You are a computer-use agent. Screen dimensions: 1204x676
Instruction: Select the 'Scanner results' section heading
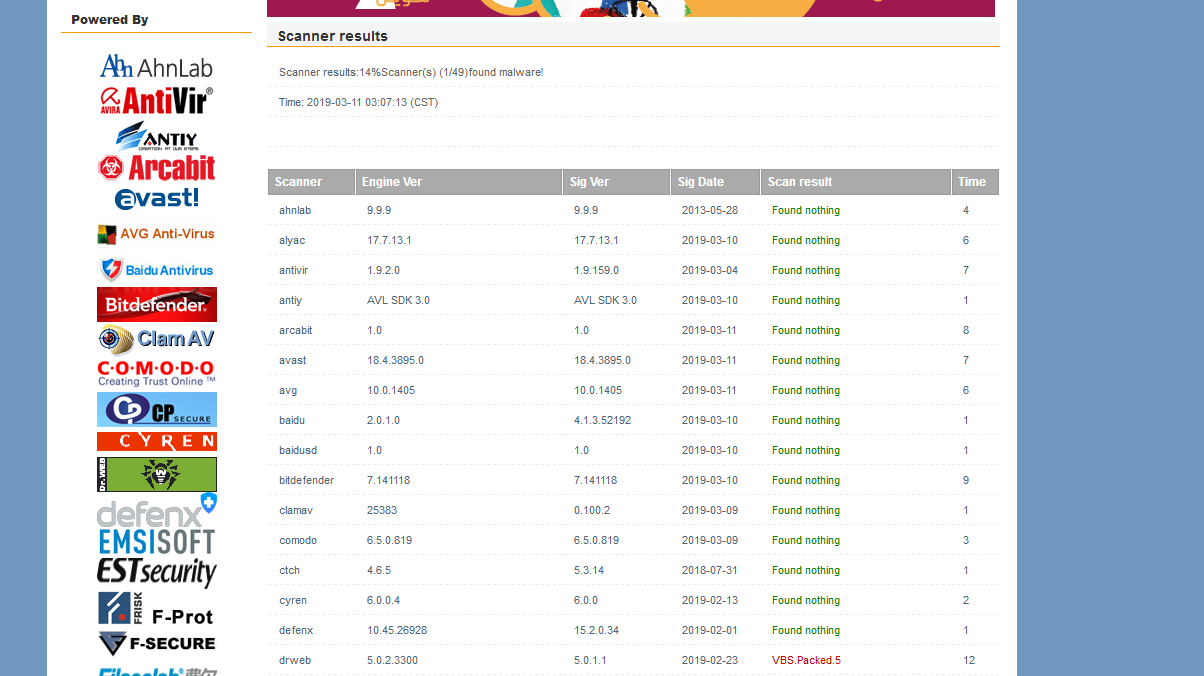tap(333, 36)
